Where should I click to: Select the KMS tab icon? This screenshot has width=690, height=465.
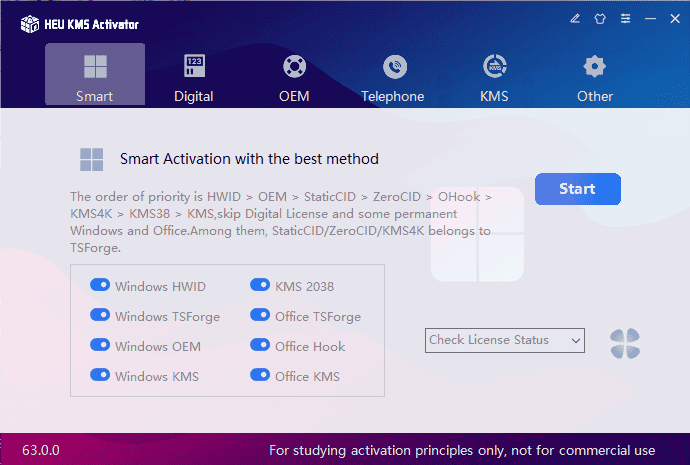tap(495, 66)
